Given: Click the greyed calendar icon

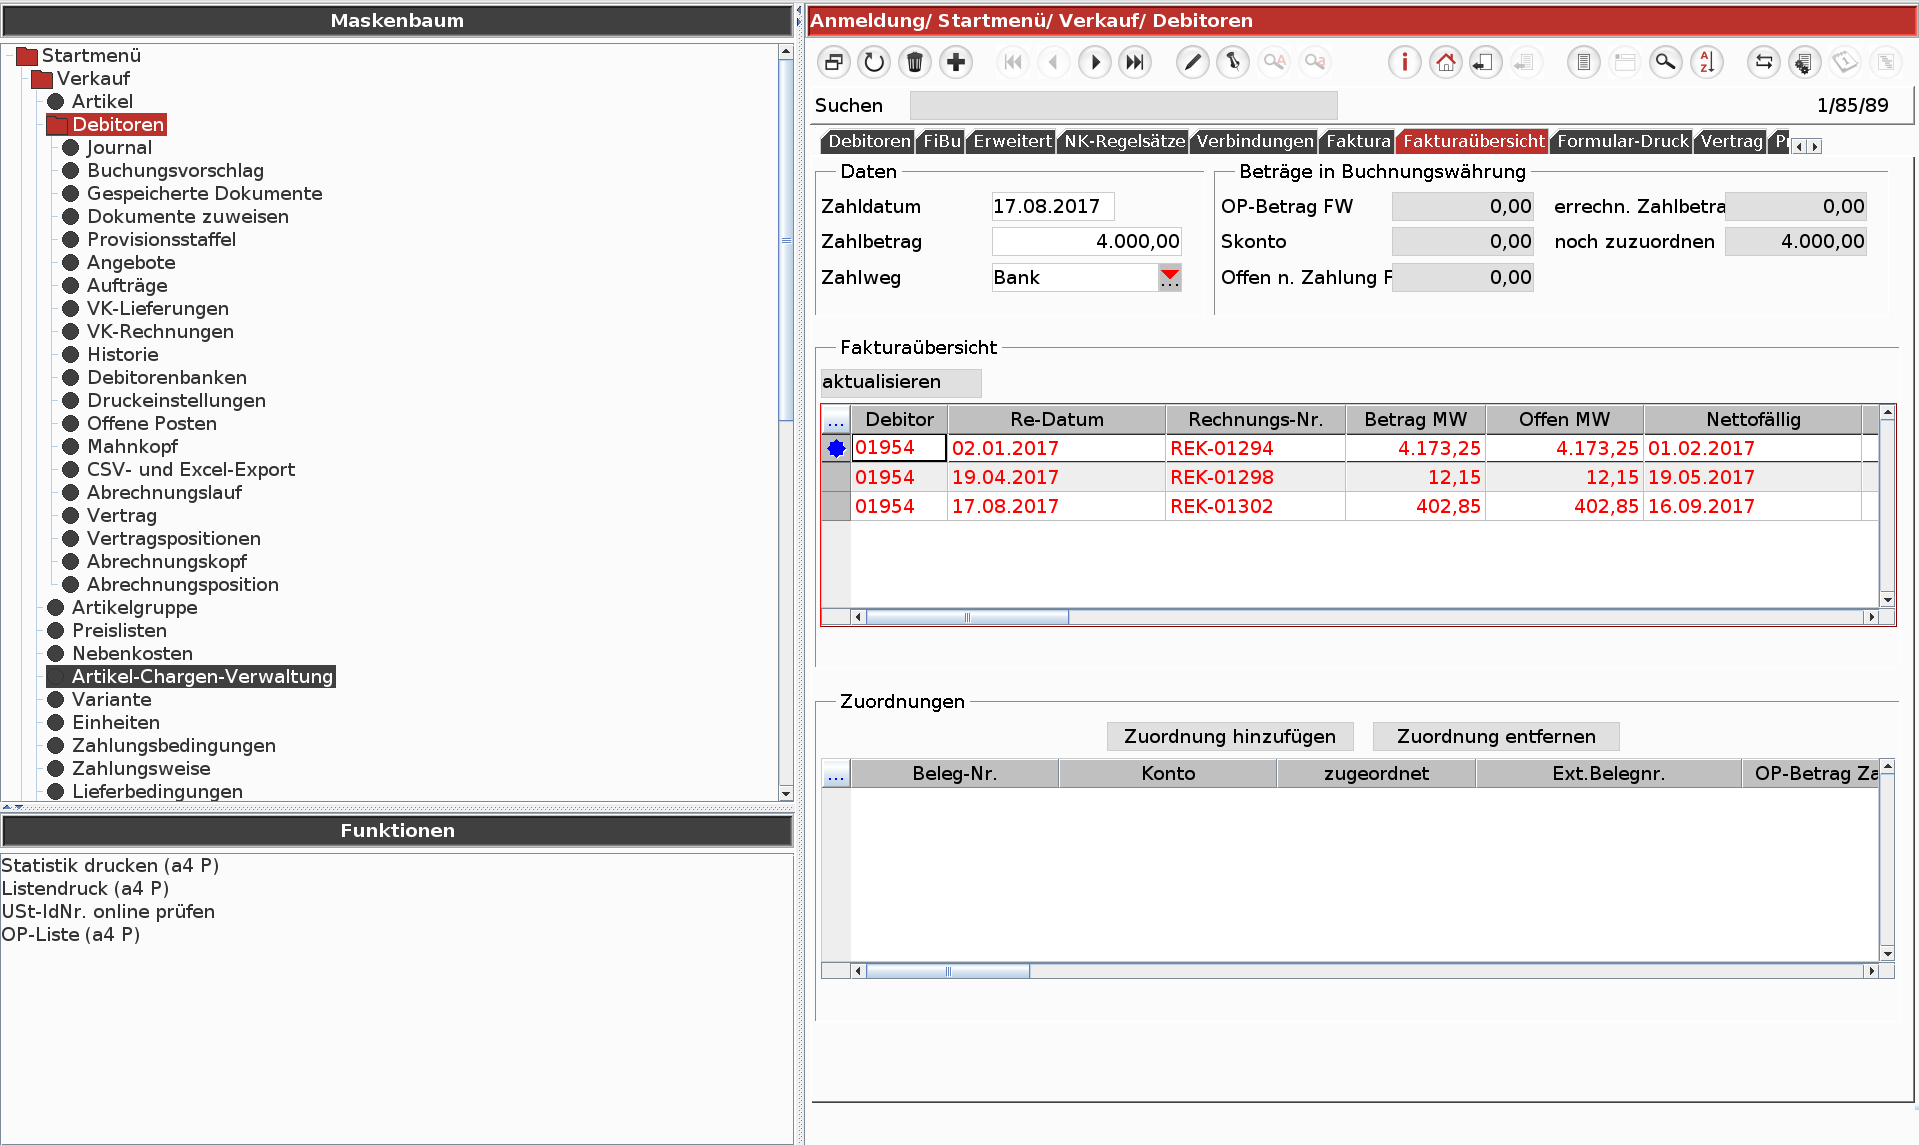Looking at the screenshot, I should (x=1845, y=63).
